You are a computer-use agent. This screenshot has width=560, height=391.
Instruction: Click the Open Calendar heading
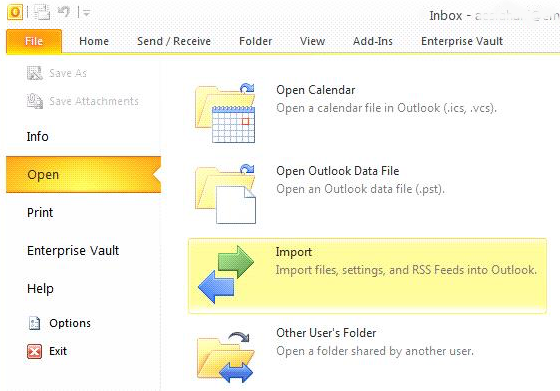316,90
